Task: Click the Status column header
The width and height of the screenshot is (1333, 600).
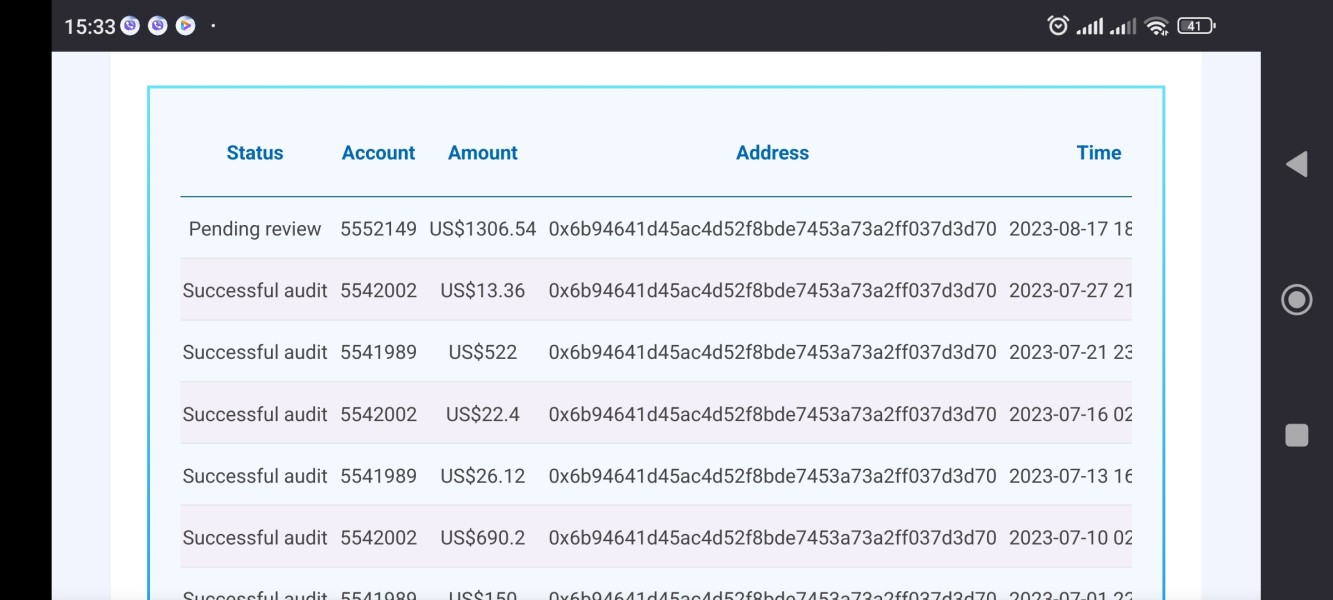Action: [x=255, y=153]
